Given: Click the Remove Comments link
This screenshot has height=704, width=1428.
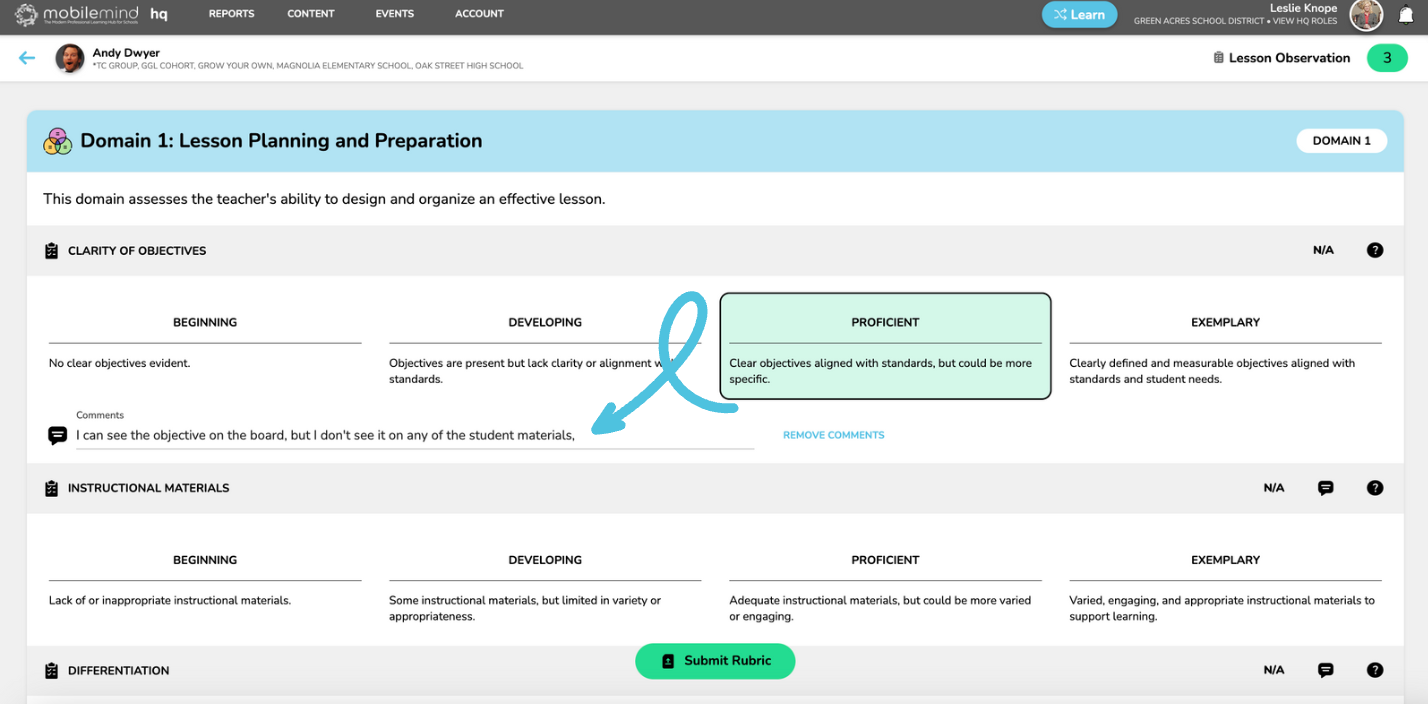Looking at the screenshot, I should [834, 435].
